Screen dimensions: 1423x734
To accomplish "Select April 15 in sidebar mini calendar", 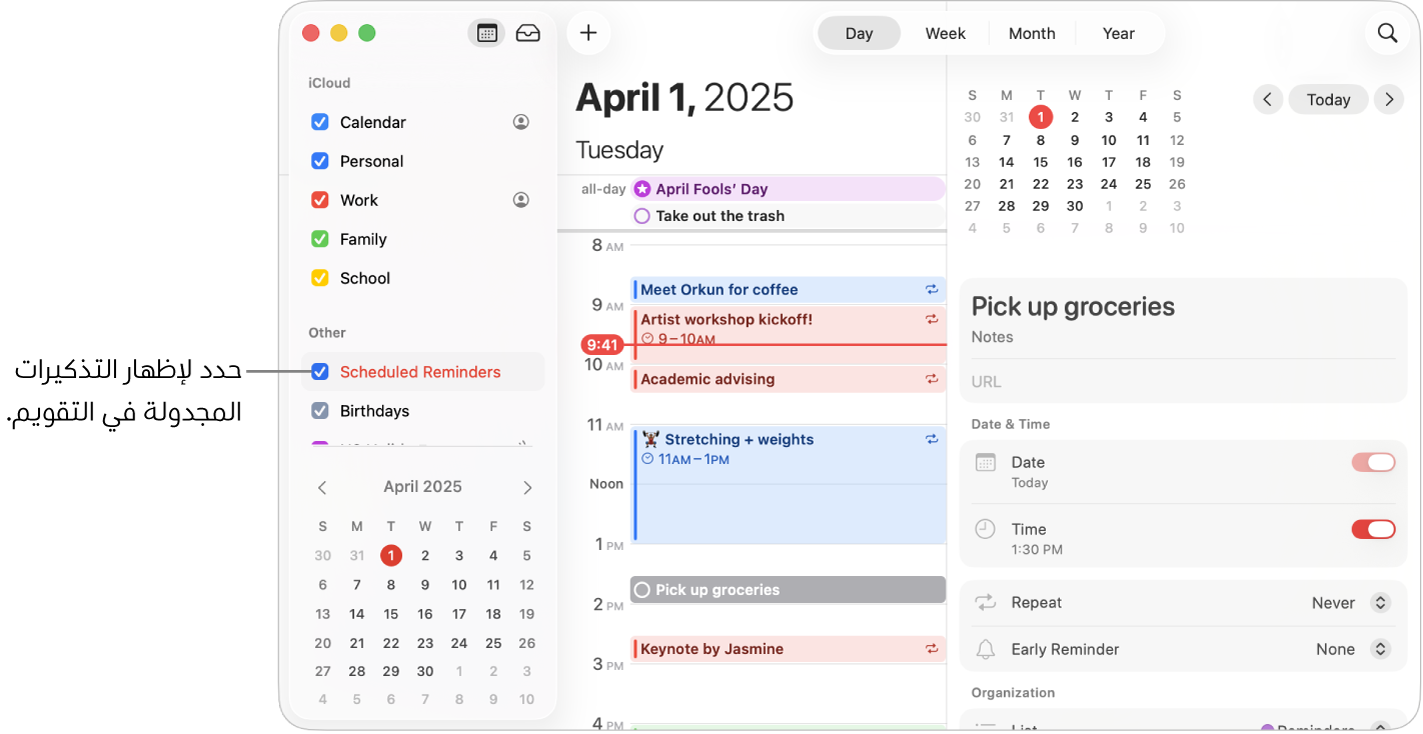I will point(391,614).
